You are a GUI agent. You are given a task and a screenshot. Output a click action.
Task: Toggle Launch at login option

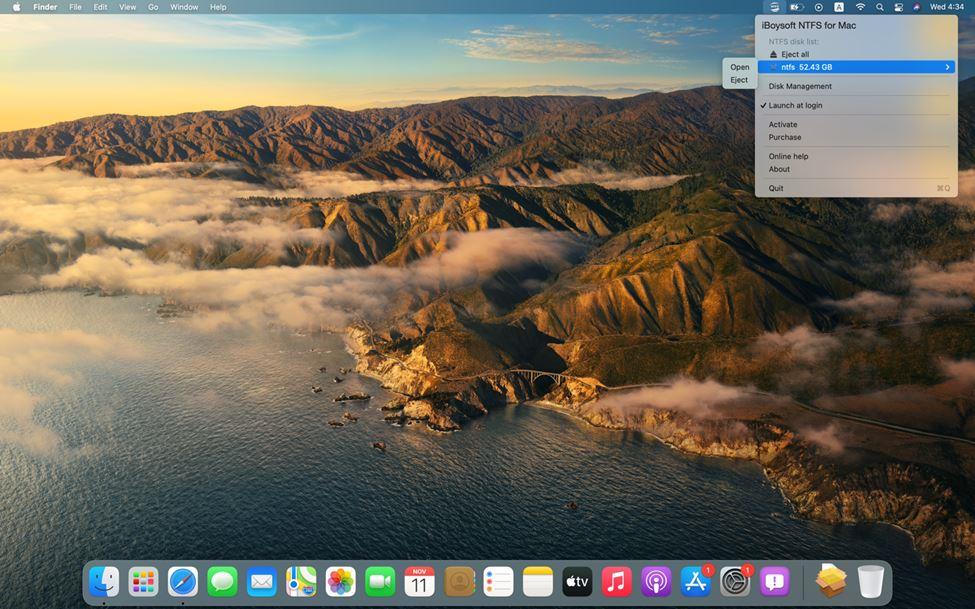tap(796, 105)
